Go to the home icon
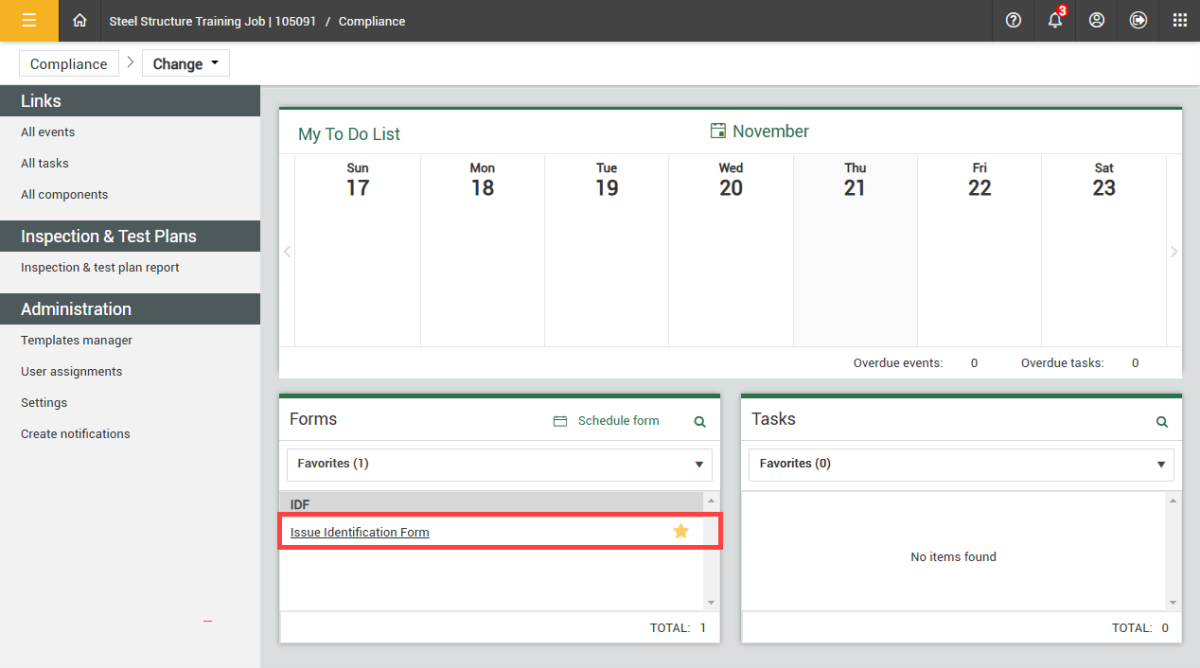This screenshot has height=668, width=1200. [x=80, y=20]
